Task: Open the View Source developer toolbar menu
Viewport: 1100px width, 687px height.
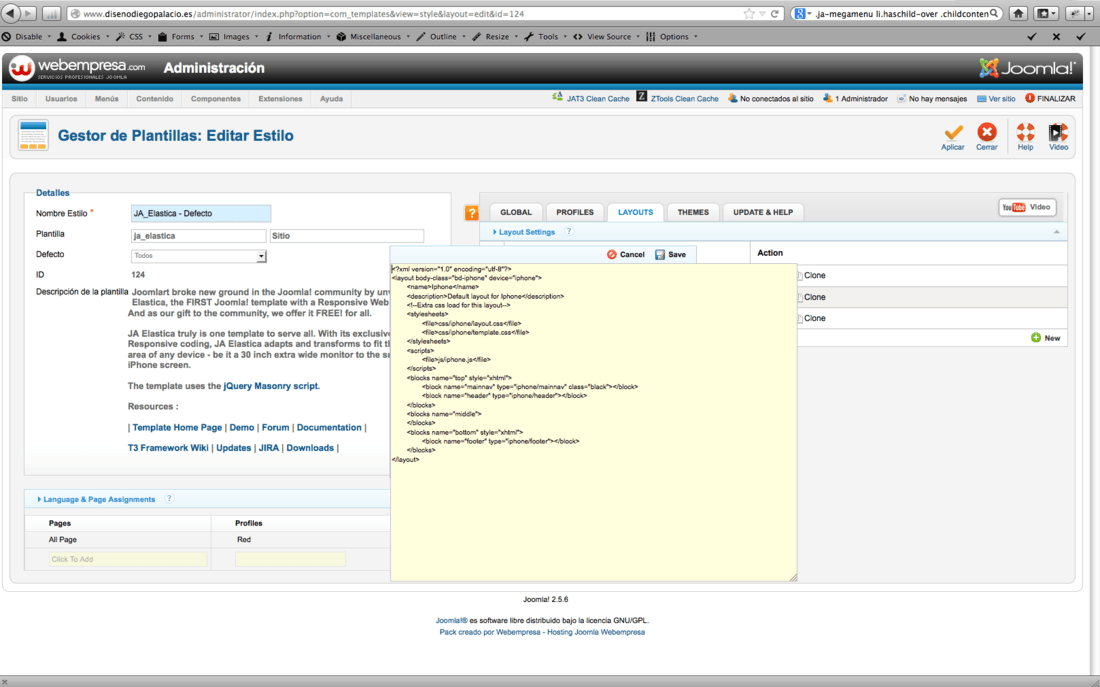Action: pos(607,36)
